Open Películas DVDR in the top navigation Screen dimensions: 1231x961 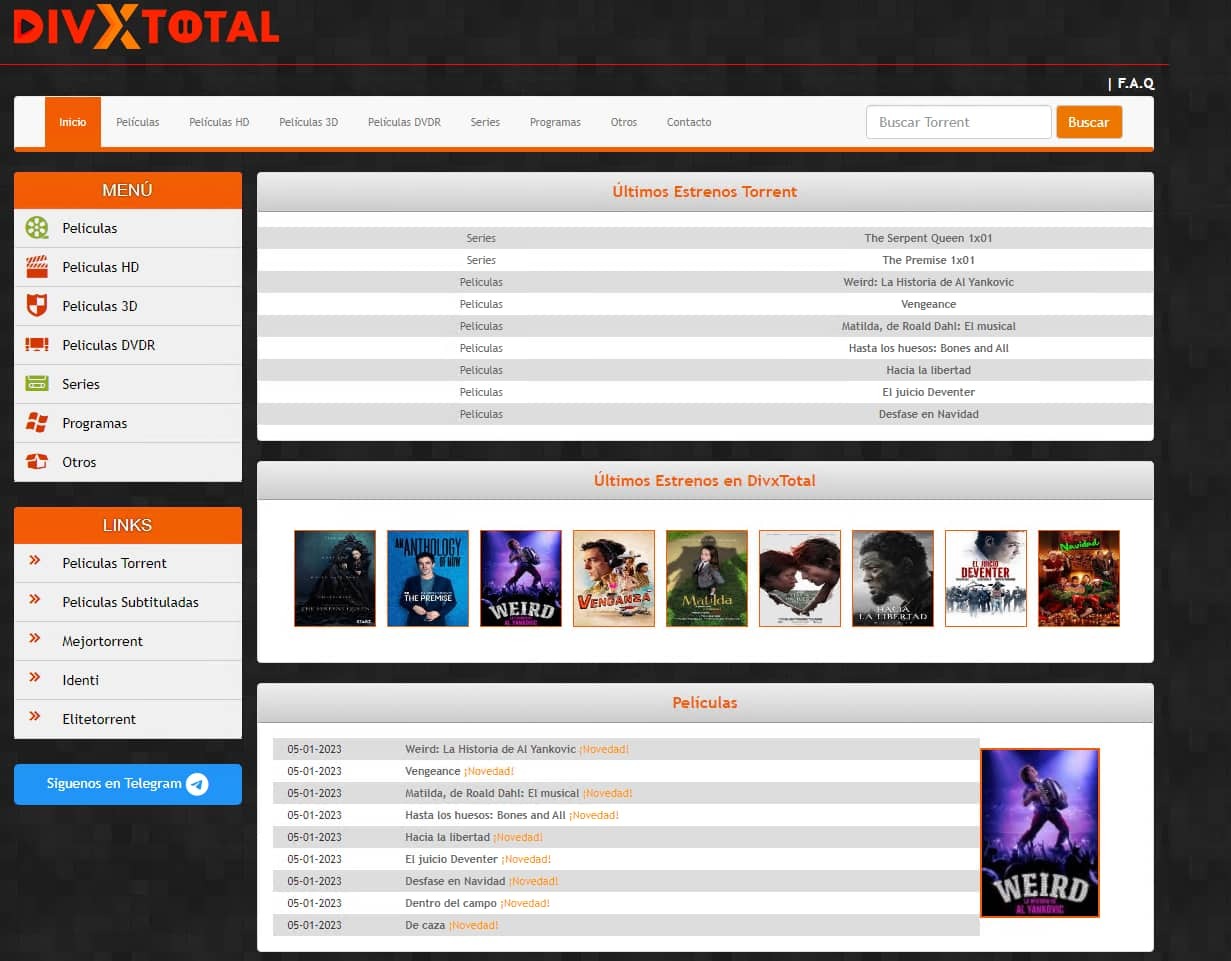pos(404,122)
